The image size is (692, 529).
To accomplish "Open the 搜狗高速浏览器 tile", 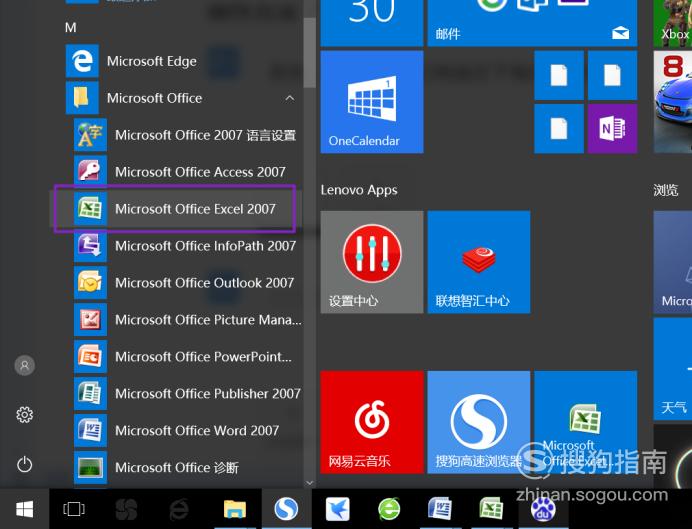I will coord(479,422).
